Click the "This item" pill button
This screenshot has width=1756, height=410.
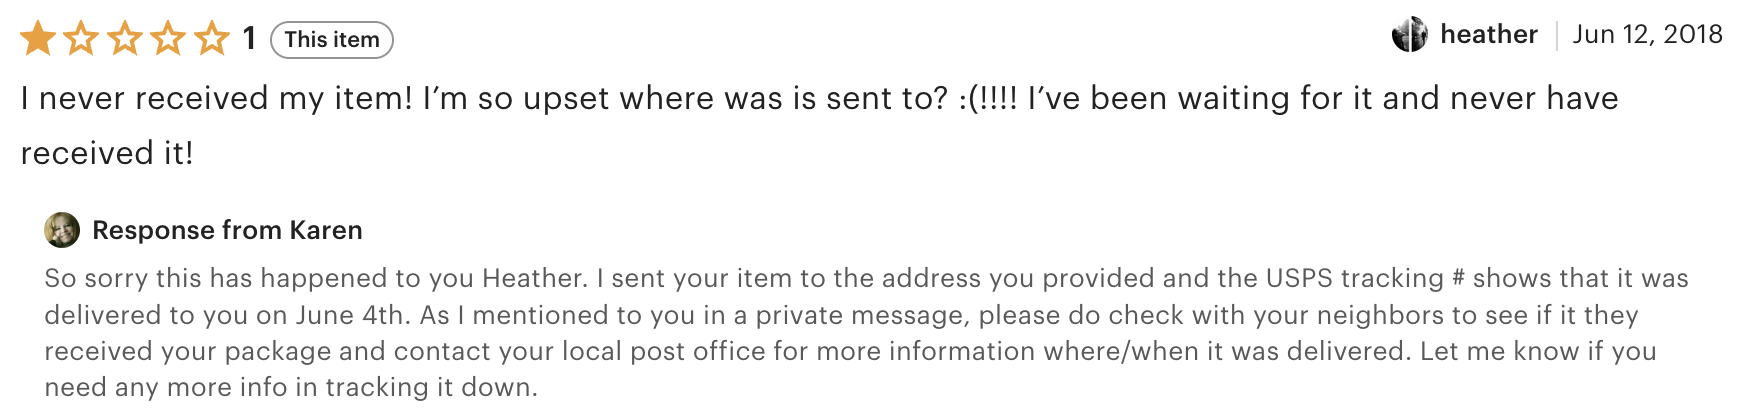pyautogui.click(x=332, y=40)
